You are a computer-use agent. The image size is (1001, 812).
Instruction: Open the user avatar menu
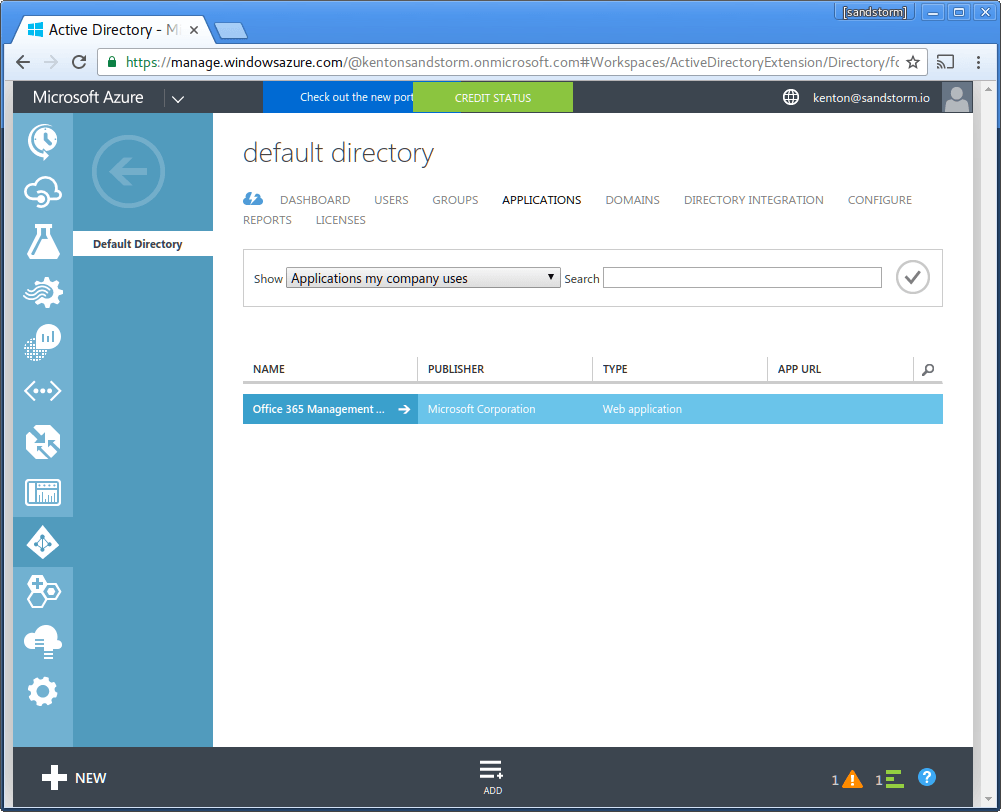pos(956,97)
